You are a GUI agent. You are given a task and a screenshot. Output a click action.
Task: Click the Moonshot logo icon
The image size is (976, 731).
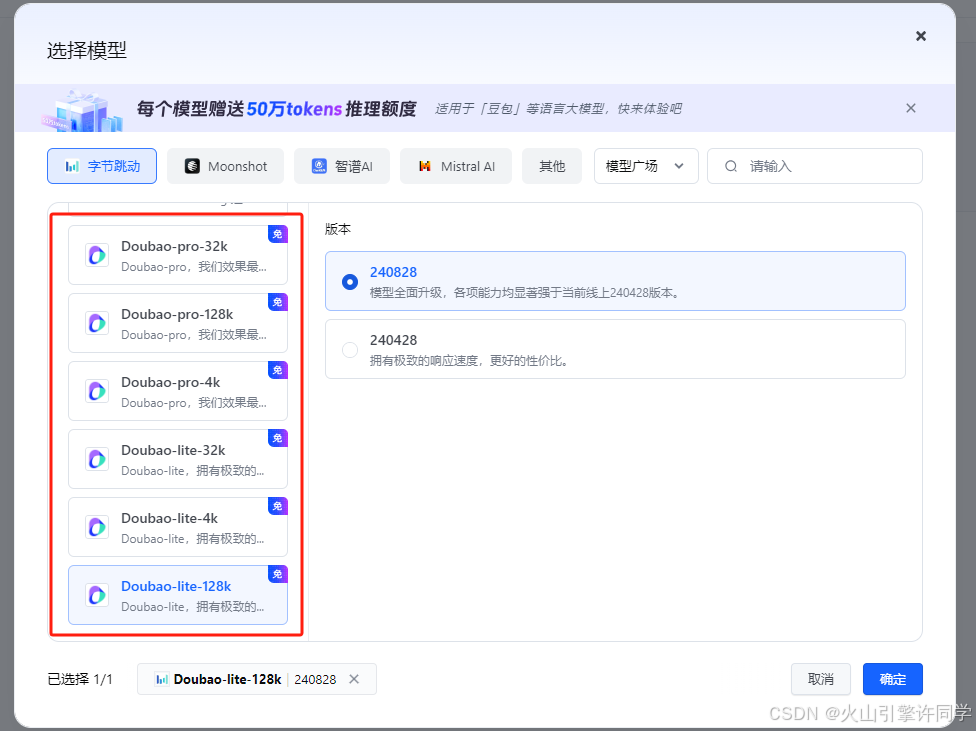pos(192,166)
